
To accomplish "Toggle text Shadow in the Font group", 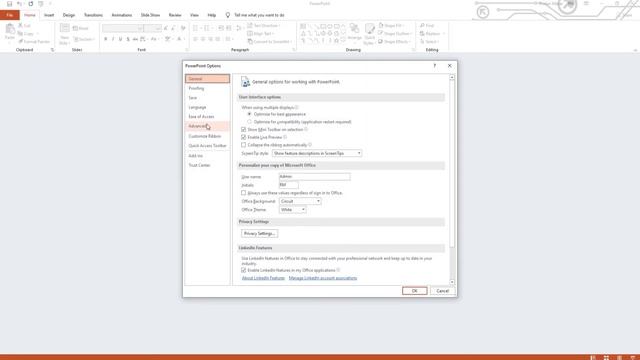I will [128, 39].
